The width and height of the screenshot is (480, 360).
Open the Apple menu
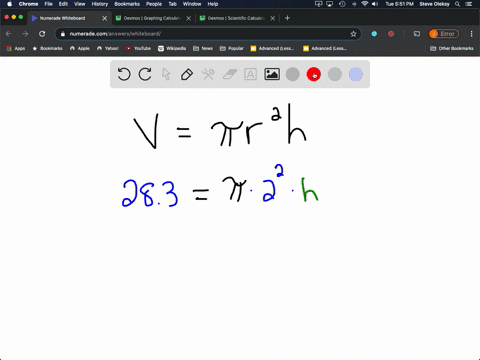[9, 4]
